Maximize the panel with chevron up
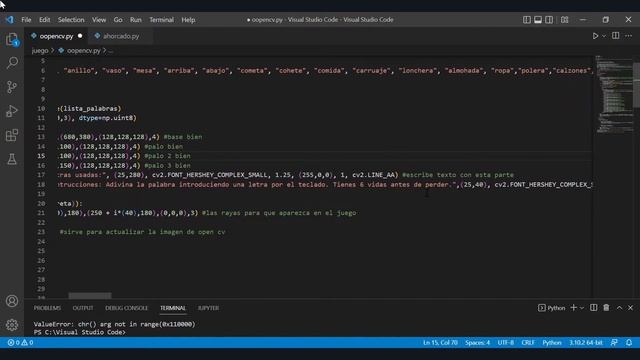The image size is (640, 360). (619, 308)
